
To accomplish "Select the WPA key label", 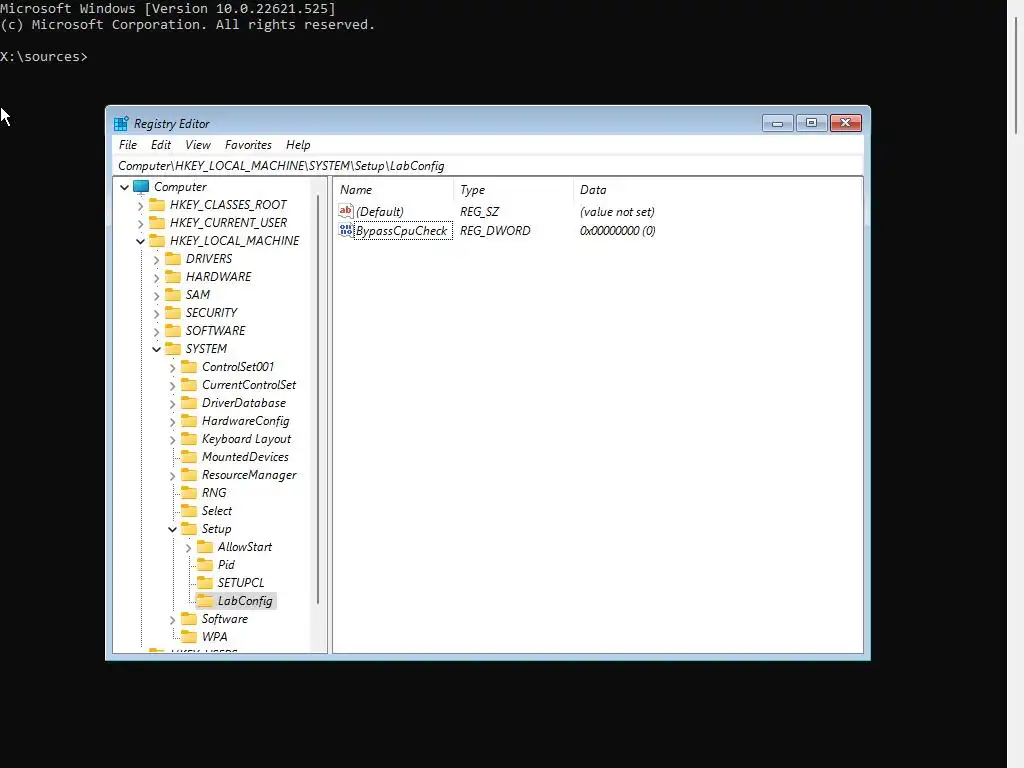I will tap(214, 637).
